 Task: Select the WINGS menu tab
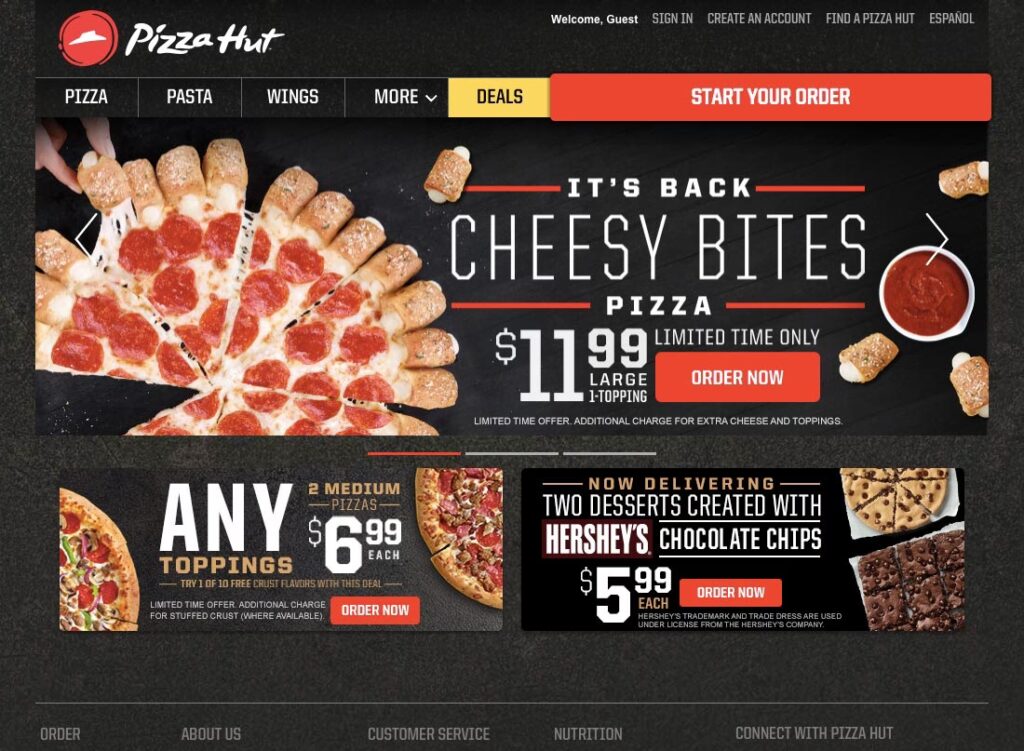tap(293, 97)
